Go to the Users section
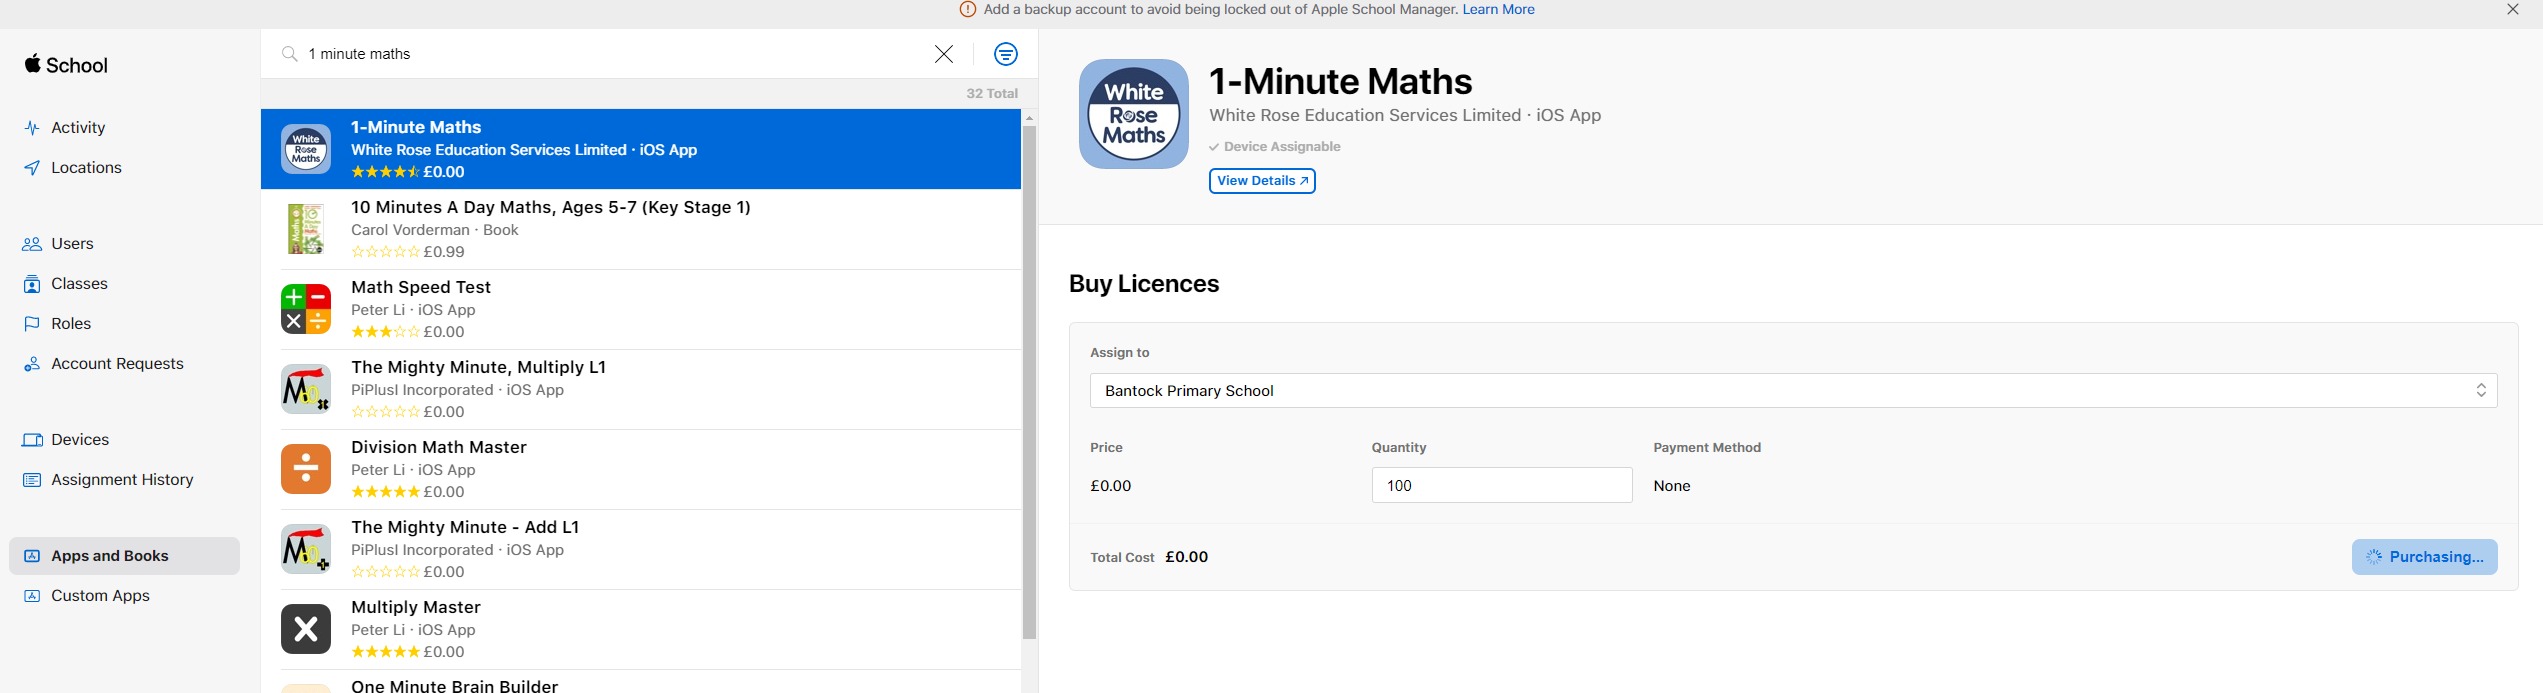The width and height of the screenshot is (2543, 693). [72, 244]
